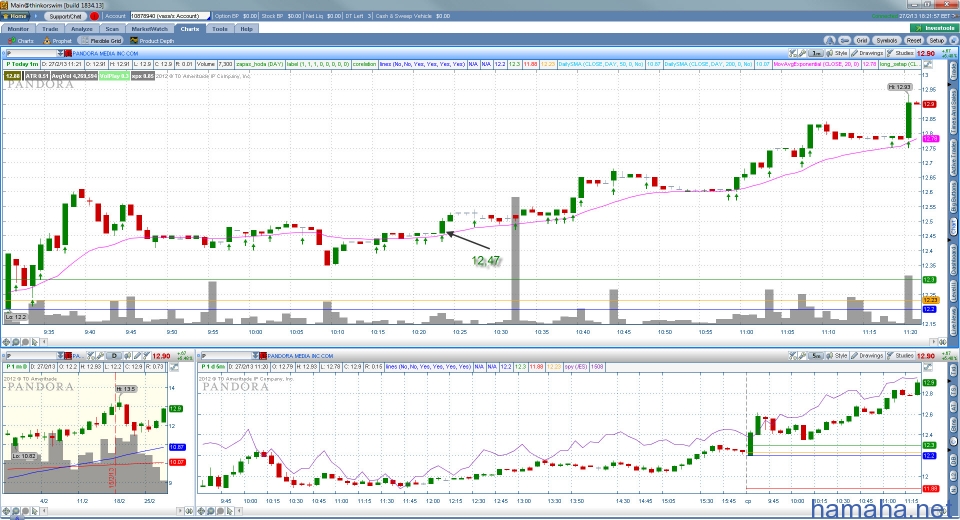This screenshot has width=960, height=520.
Task: Switch to the Analyze tab
Action: [x=81, y=29]
